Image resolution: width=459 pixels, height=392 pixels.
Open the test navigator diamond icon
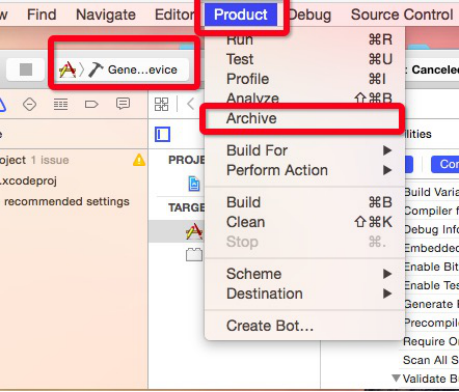[29, 105]
